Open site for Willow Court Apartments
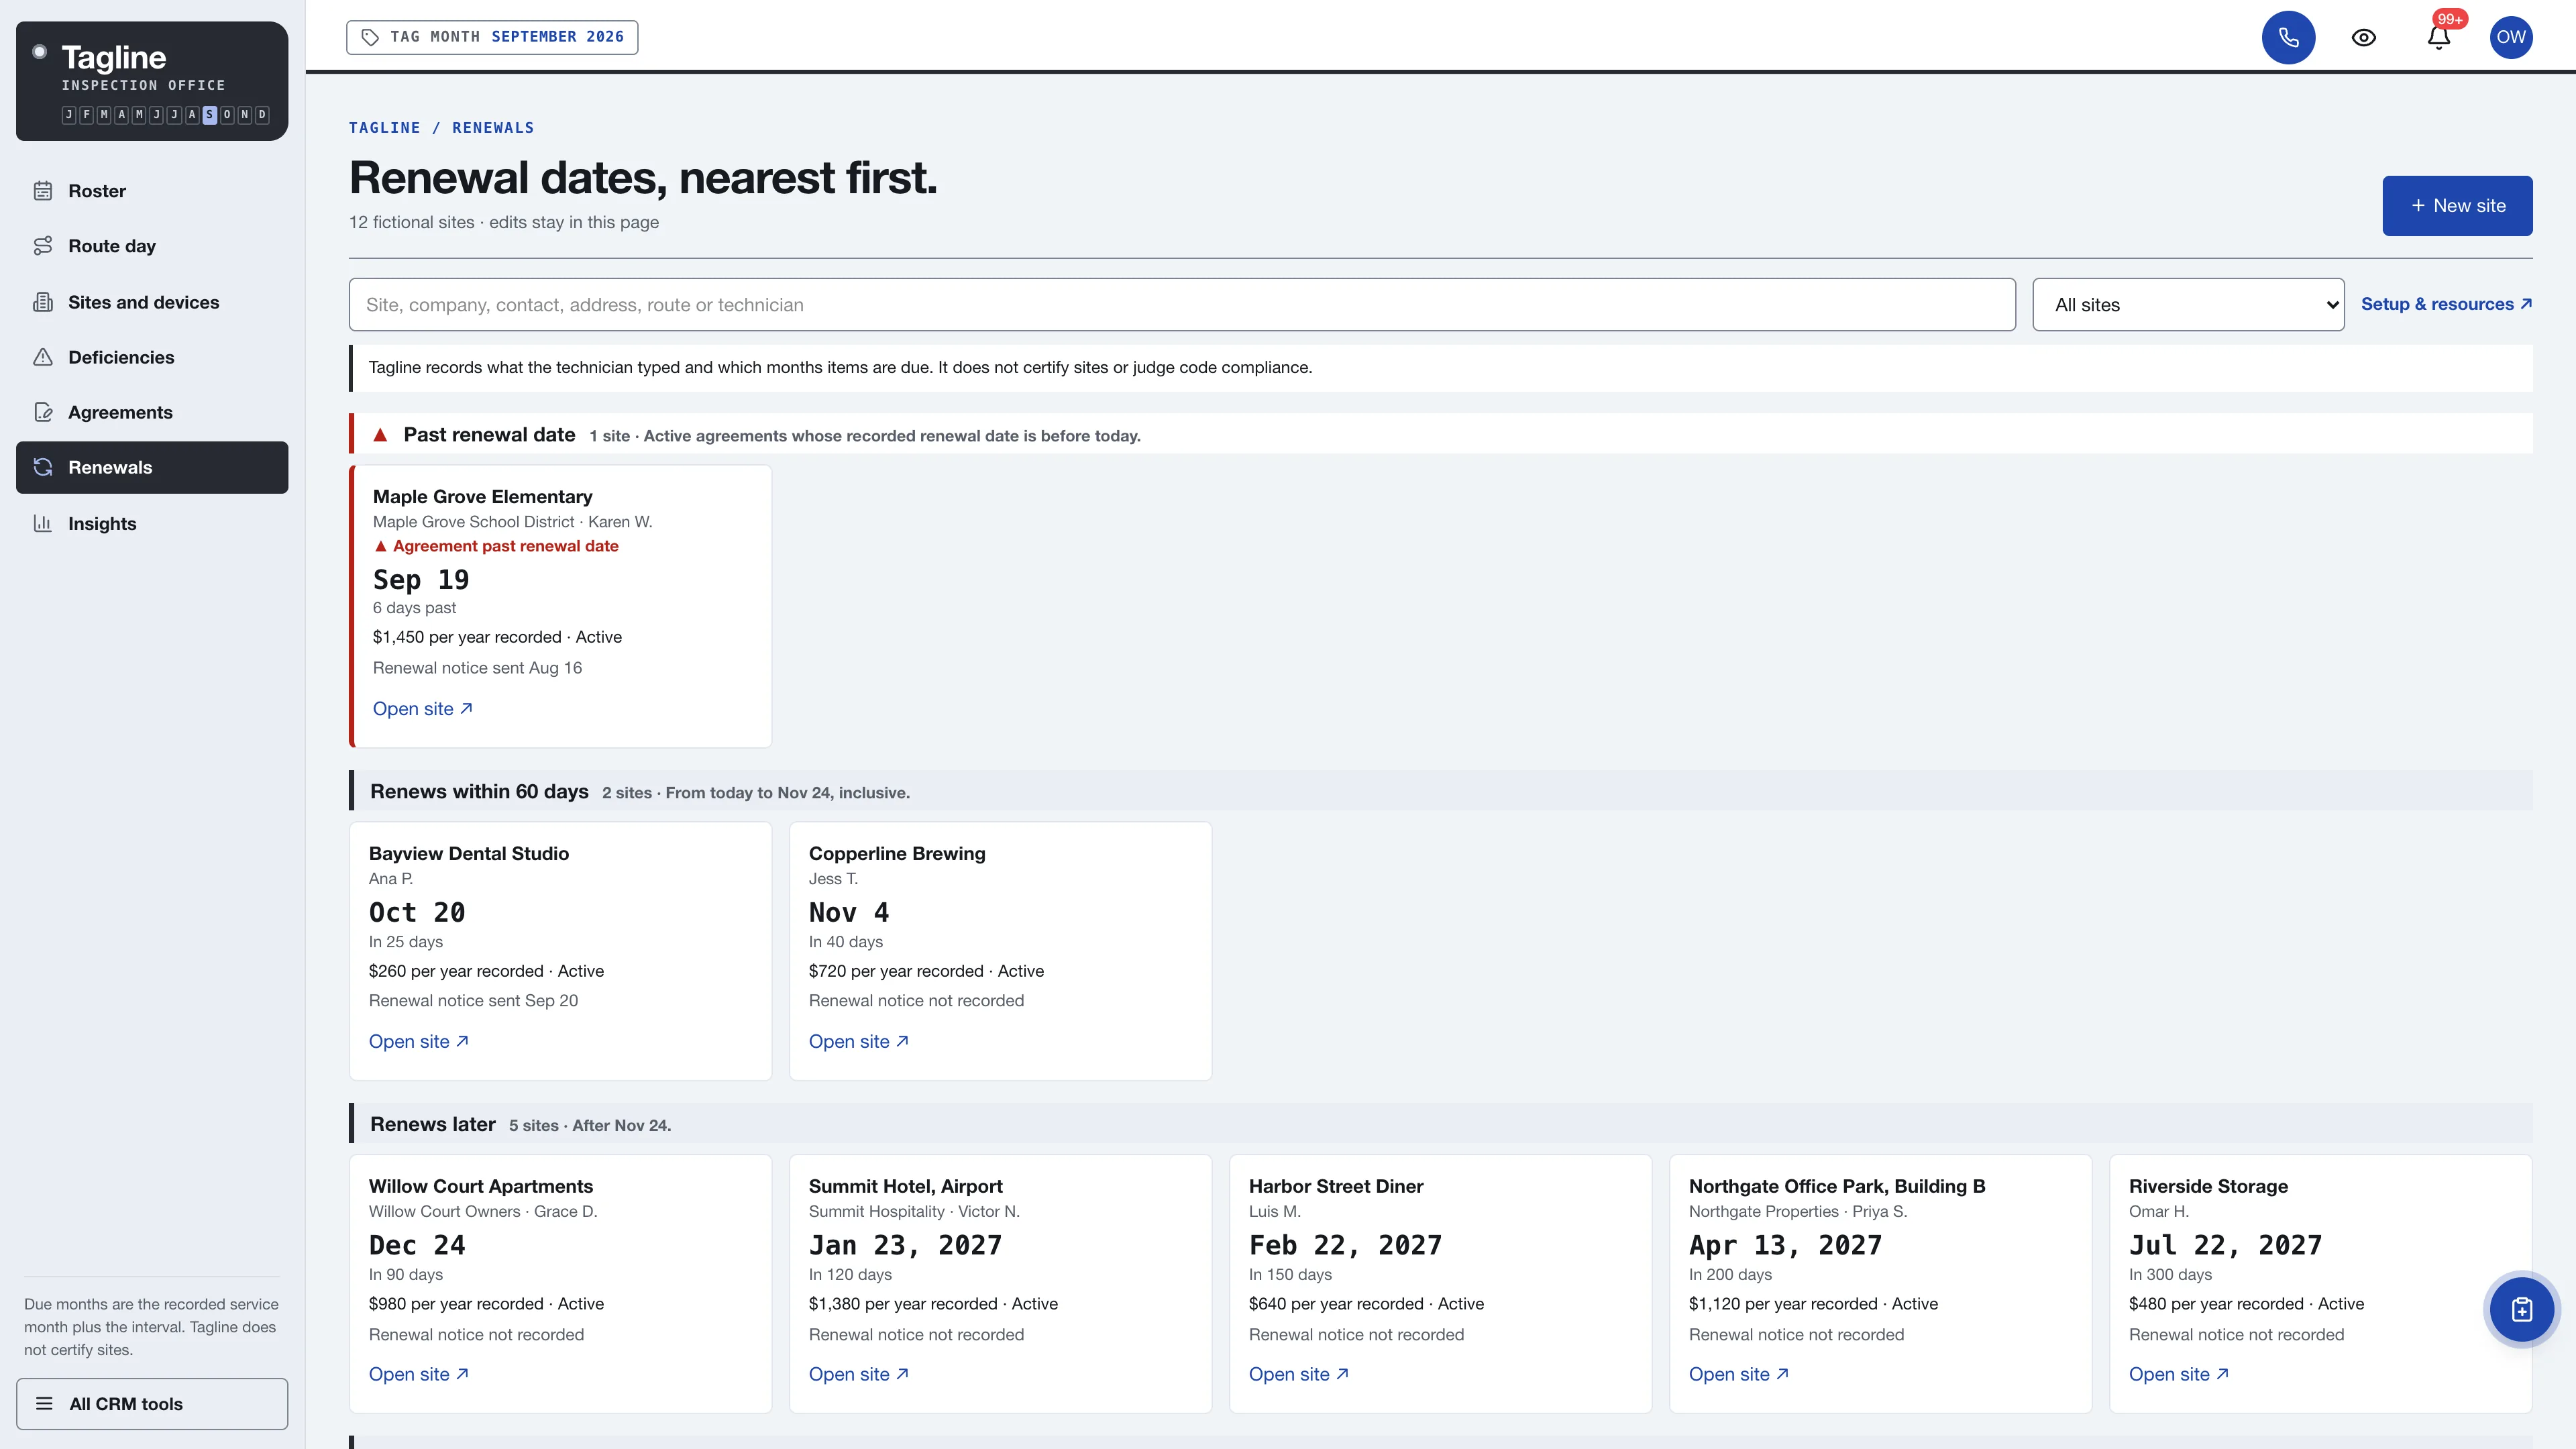The height and width of the screenshot is (1449, 2576). pos(418,1374)
